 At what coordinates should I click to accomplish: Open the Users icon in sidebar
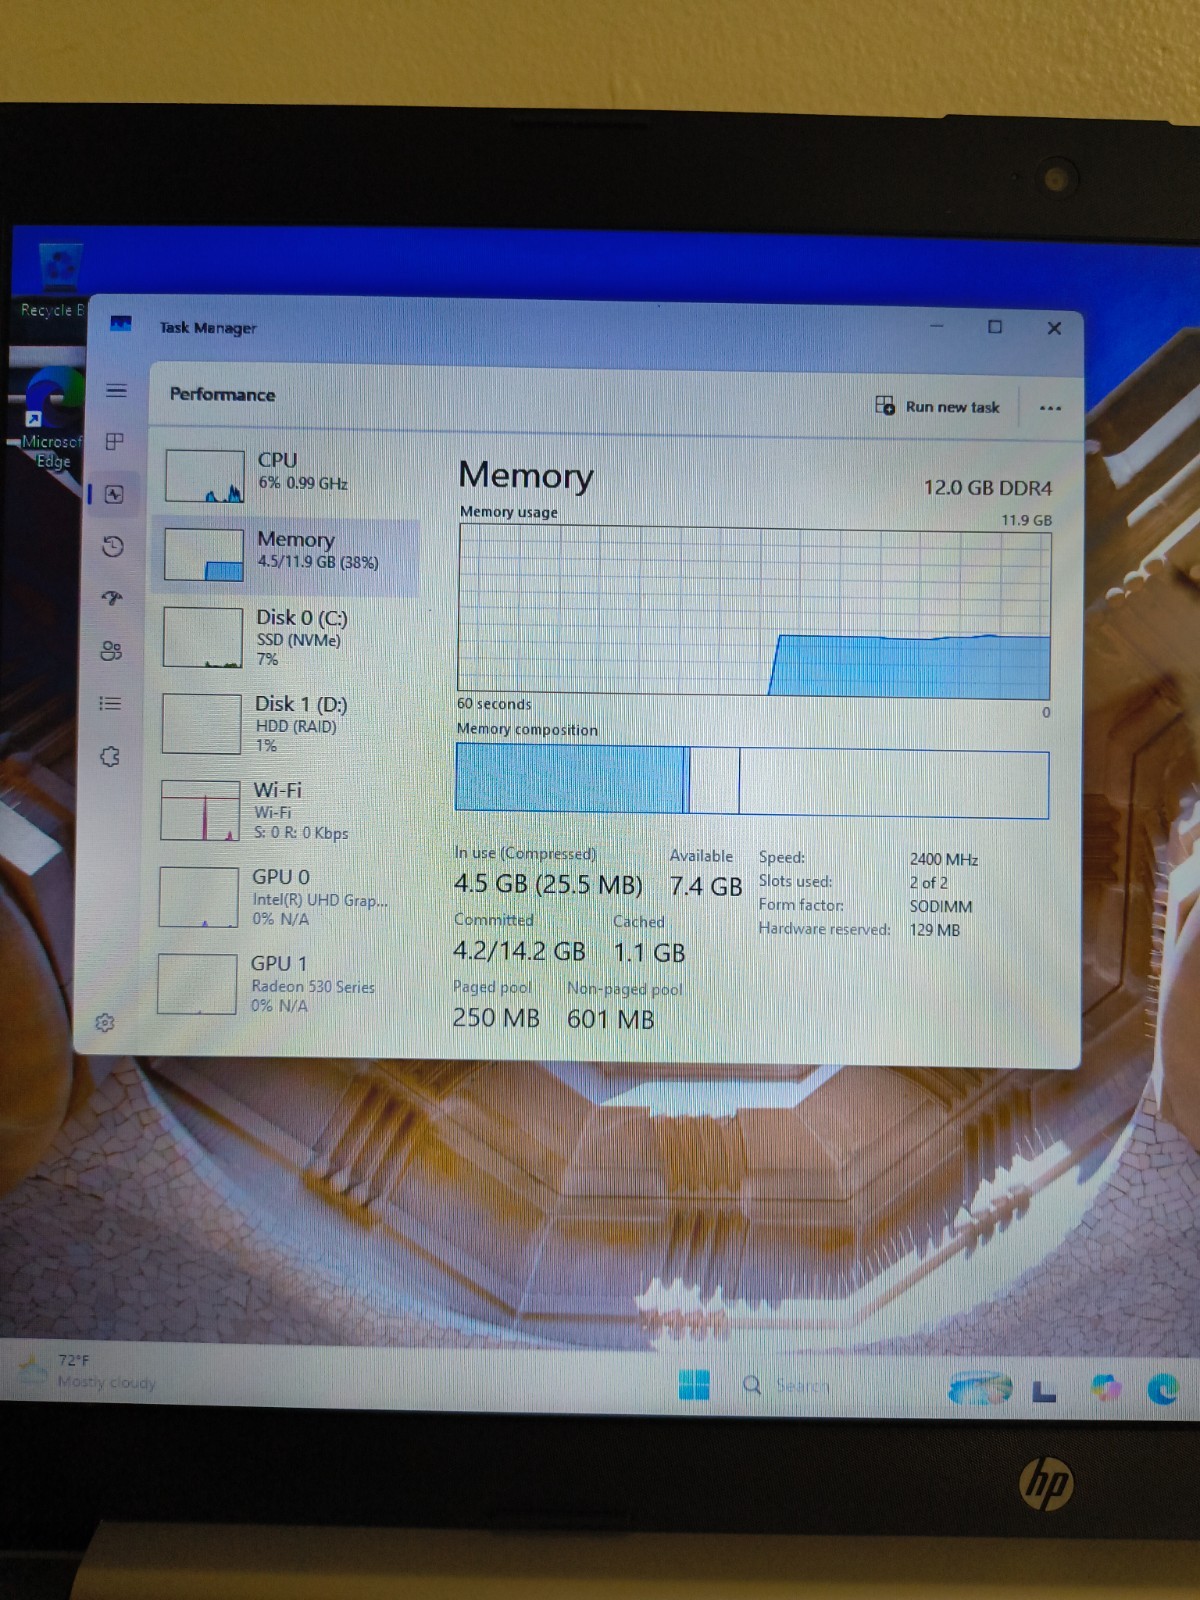click(x=111, y=651)
